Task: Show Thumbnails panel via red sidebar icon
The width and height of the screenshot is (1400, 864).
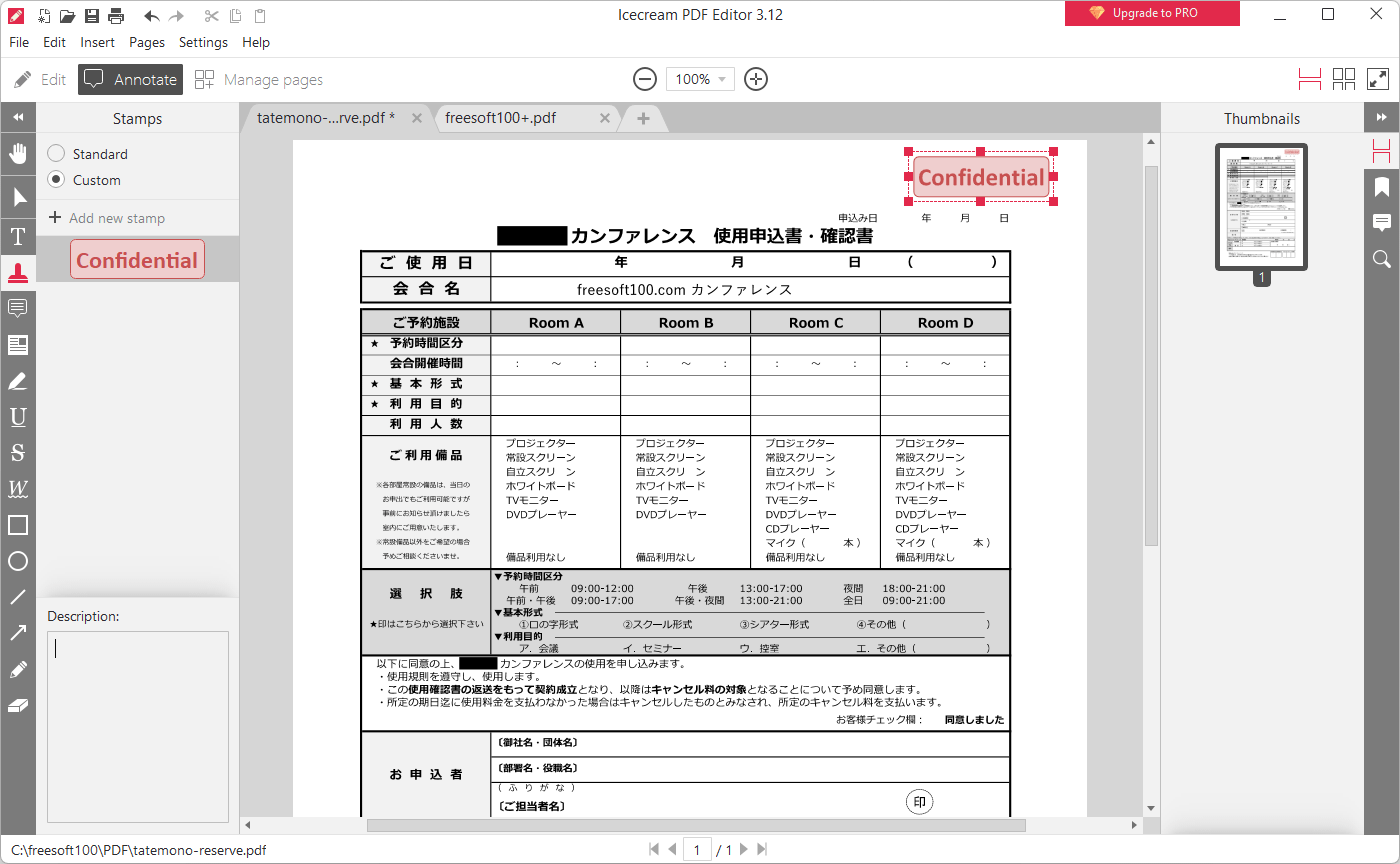Action: (1382, 151)
